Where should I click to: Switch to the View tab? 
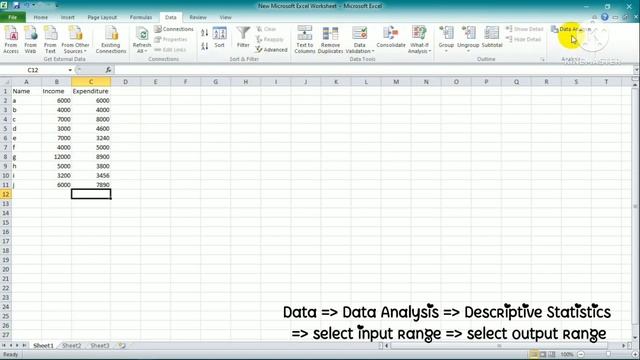[x=225, y=17]
